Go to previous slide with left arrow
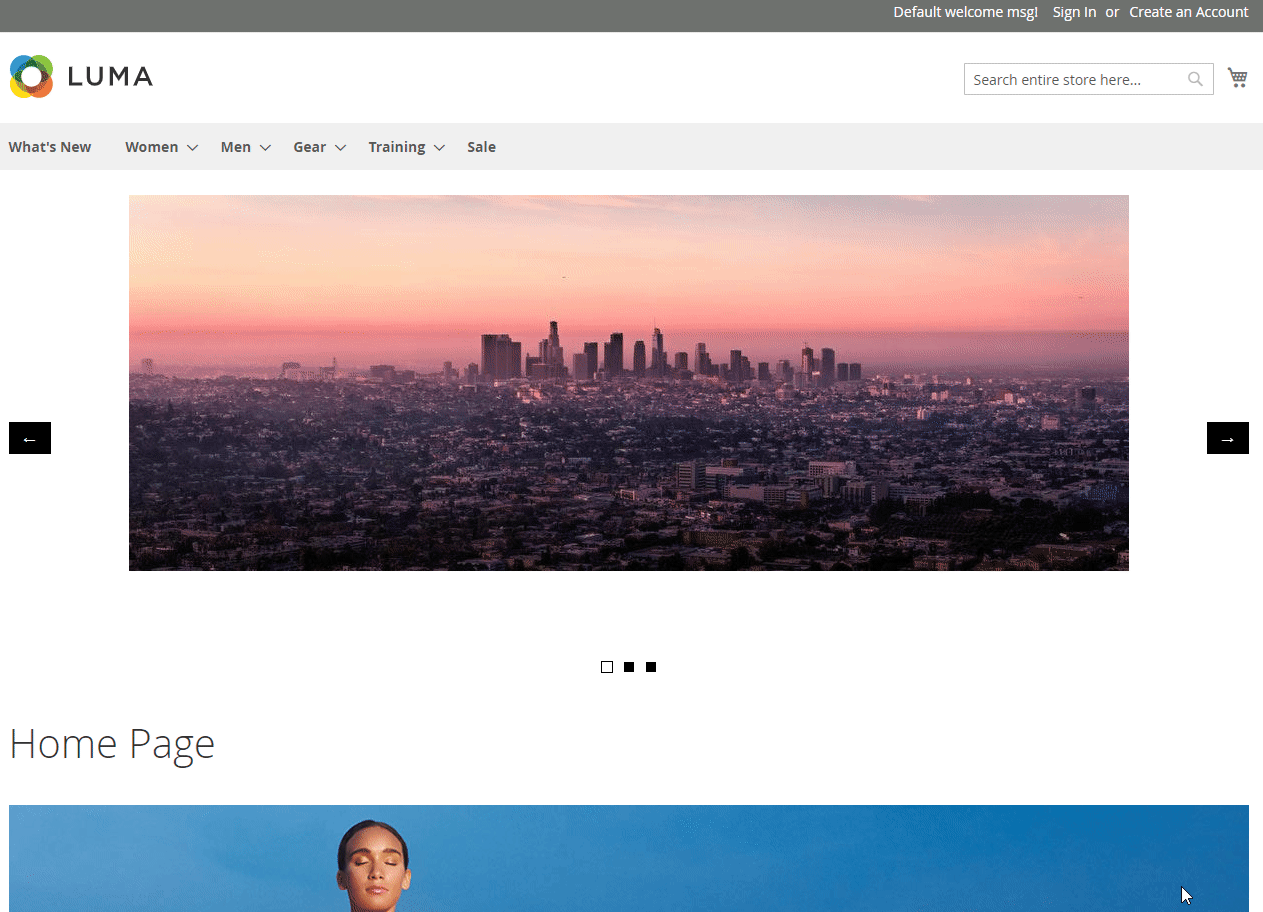This screenshot has height=912, width=1263. point(30,438)
